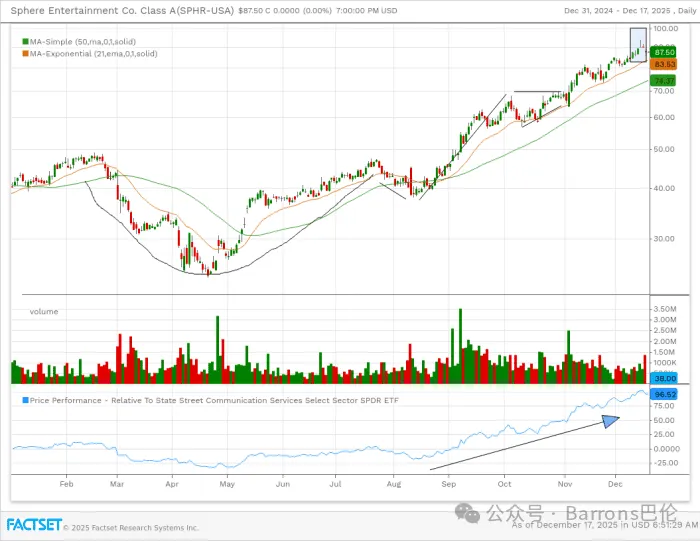Screen dimensions: 700x541
Task: Click the Mar label on the time axis
Action: (117, 484)
